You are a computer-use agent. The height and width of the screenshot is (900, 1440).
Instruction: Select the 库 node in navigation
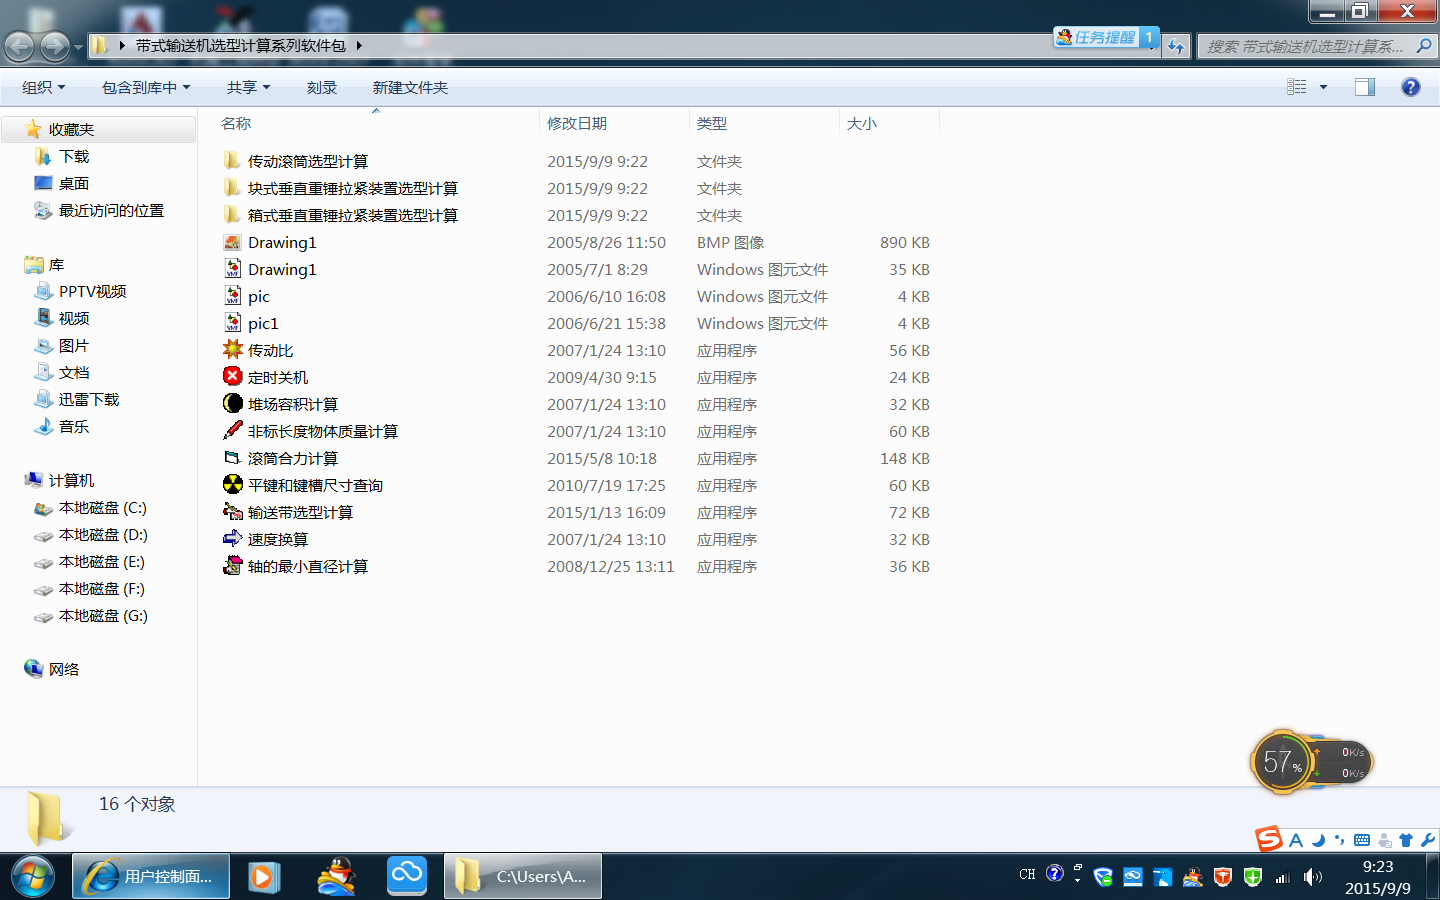[x=56, y=264]
